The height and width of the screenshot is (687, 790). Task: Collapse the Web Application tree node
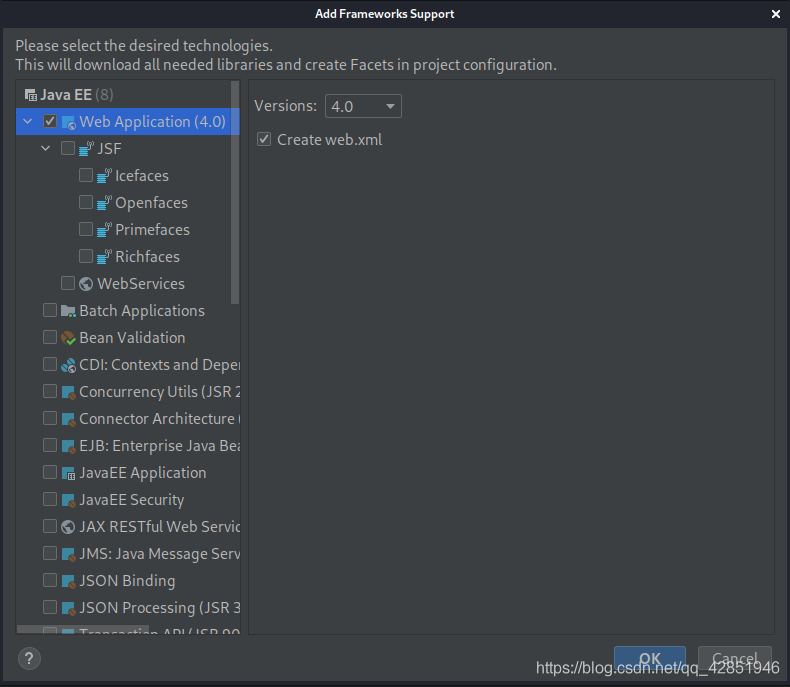click(x=27, y=122)
